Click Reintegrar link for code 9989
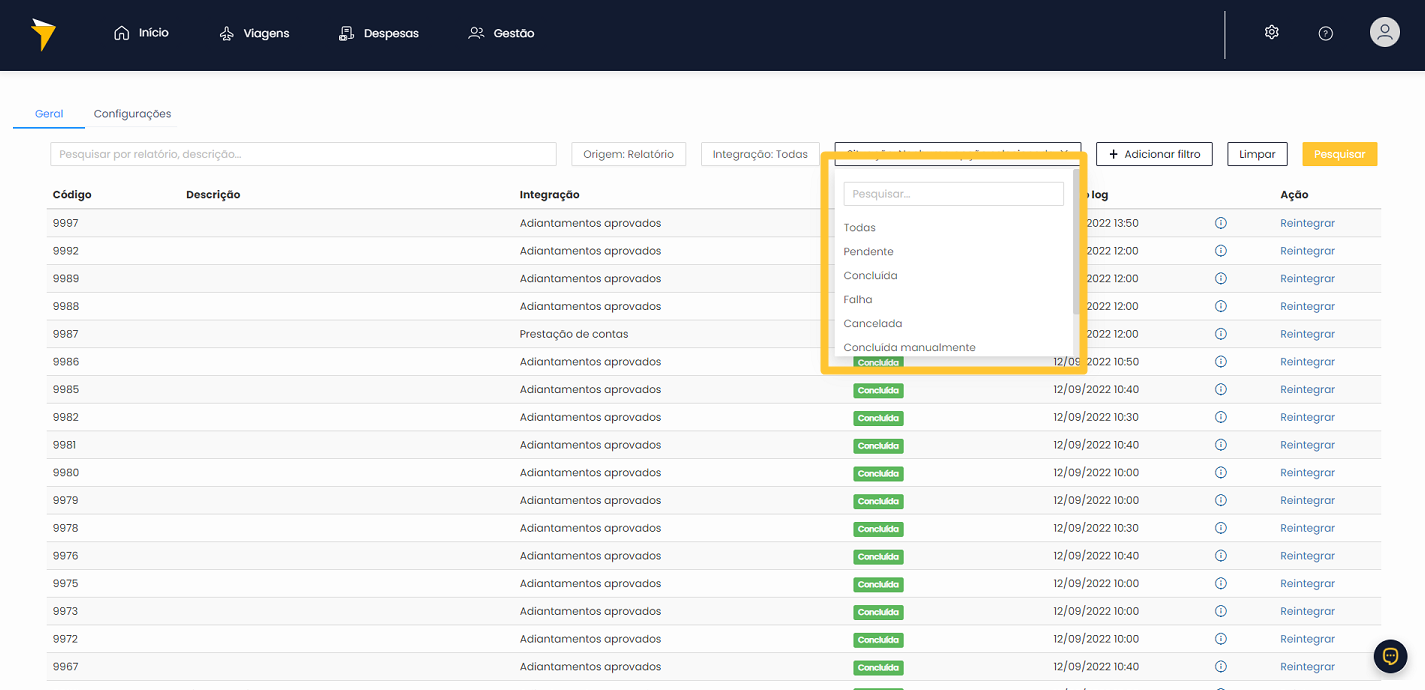The image size is (1425, 690). coord(1307,278)
